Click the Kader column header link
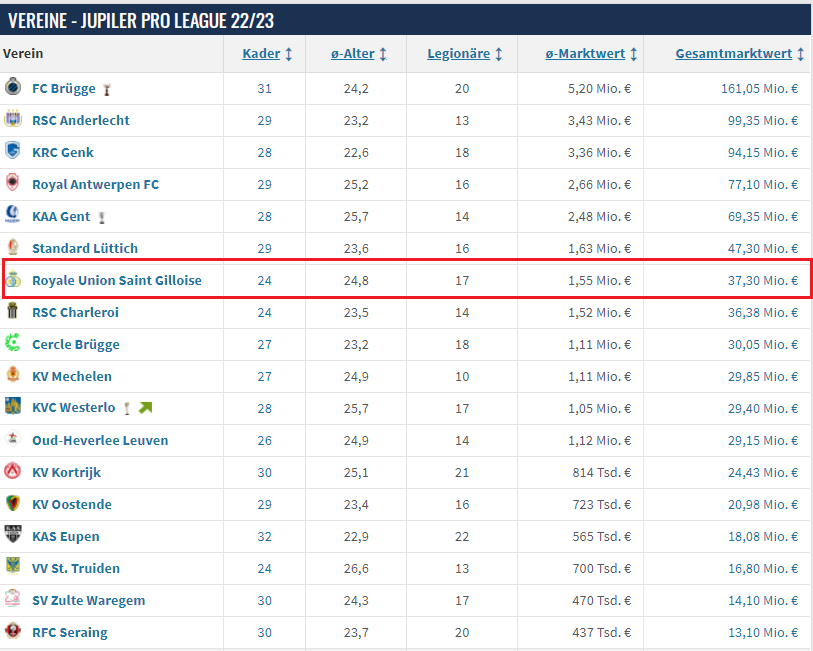The height and width of the screenshot is (651, 813). [x=261, y=54]
